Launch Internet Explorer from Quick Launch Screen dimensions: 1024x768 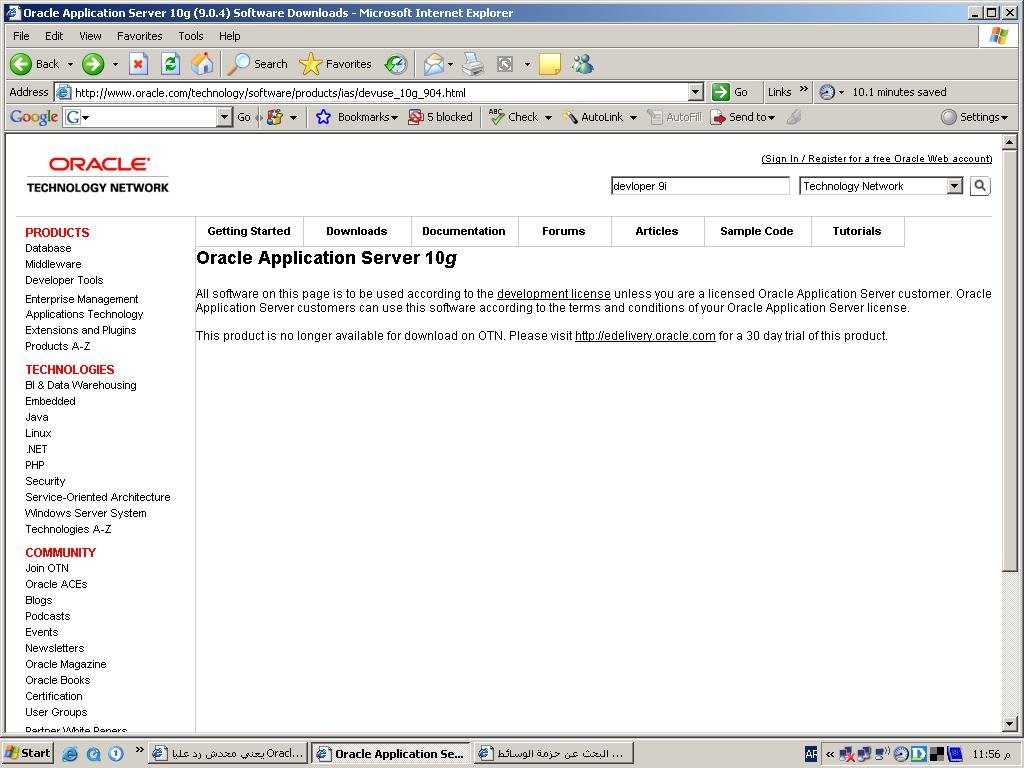69,754
